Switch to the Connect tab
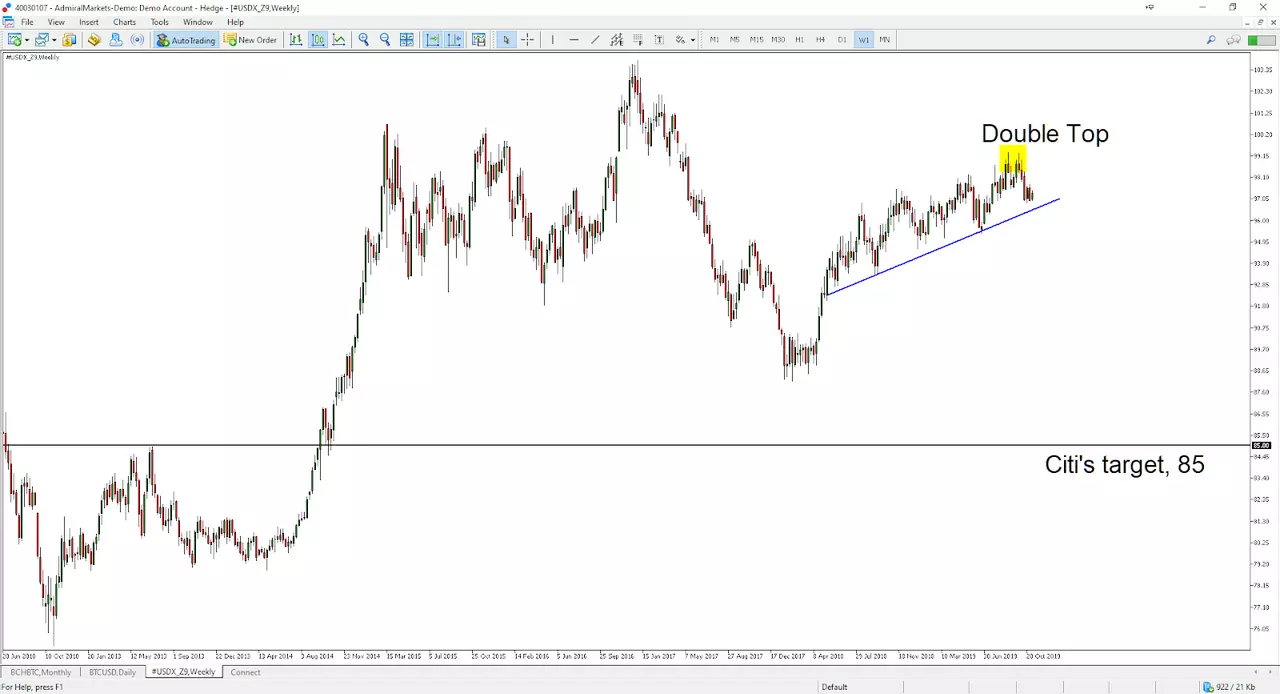The width and height of the screenshot is (1280, 694). coord(246,672)
